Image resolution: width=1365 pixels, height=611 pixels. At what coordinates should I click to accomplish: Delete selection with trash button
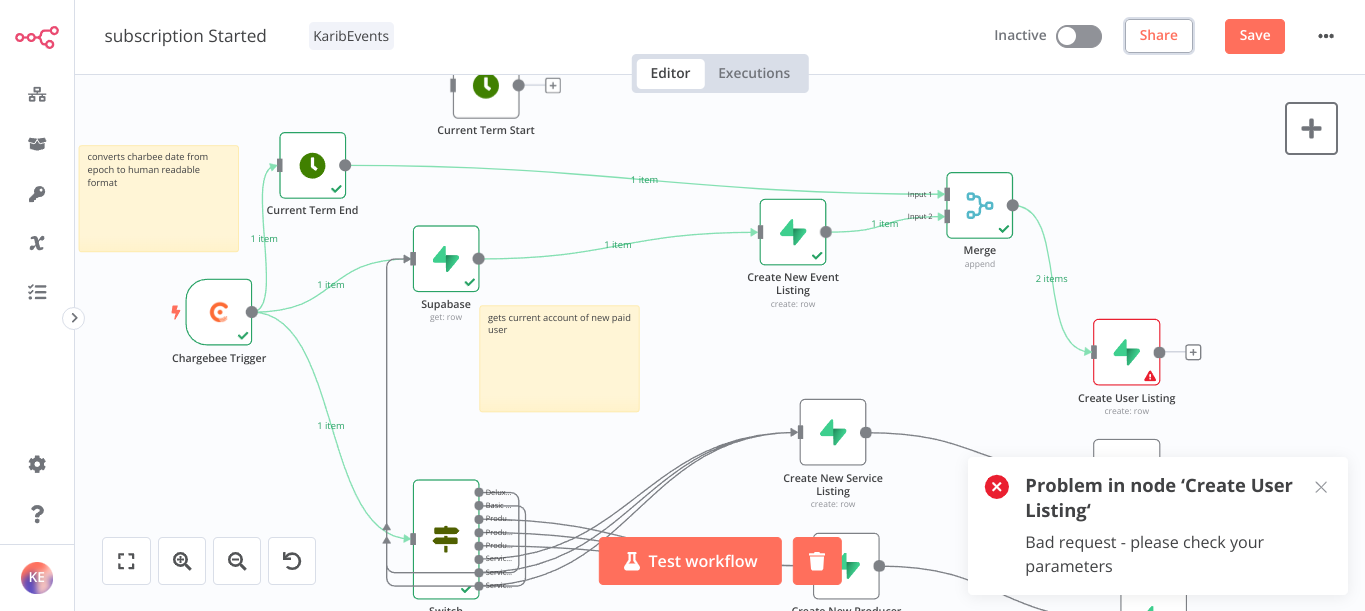coord(817,561)
